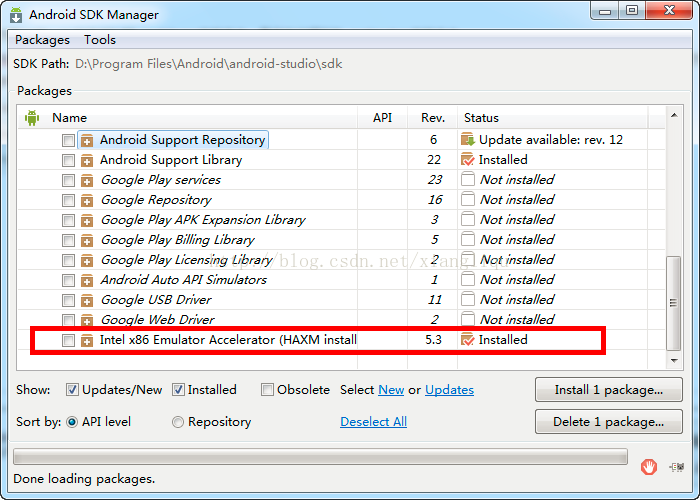
Task: Click the SDK Path text
Action: [208, 64]
